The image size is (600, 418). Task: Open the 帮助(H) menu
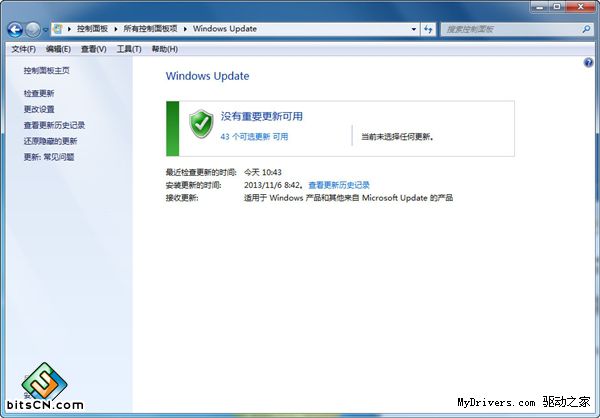click(165, 49)
